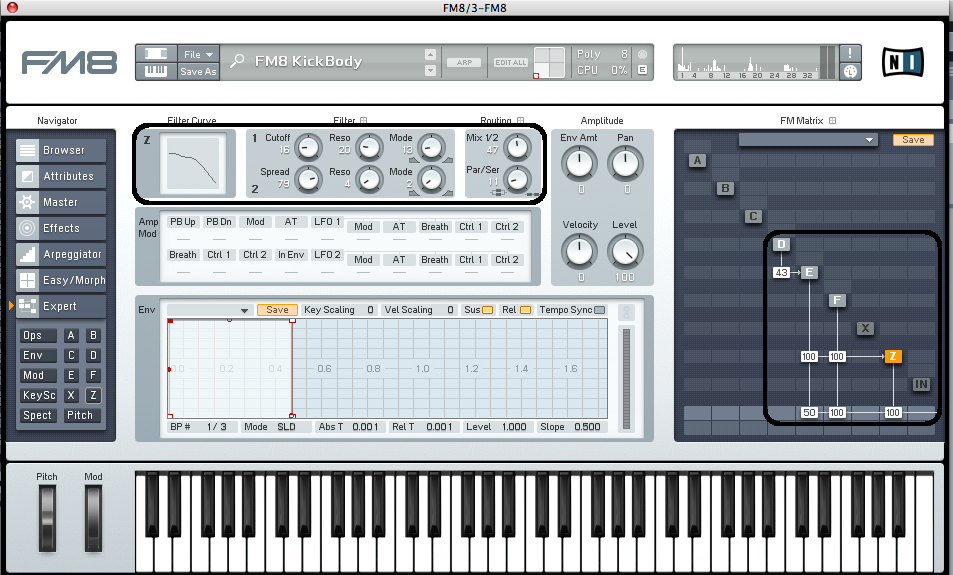
Task: Click the Filter 1 Cutoff knob
Action: pyautogui.click(x=308, y=146)
